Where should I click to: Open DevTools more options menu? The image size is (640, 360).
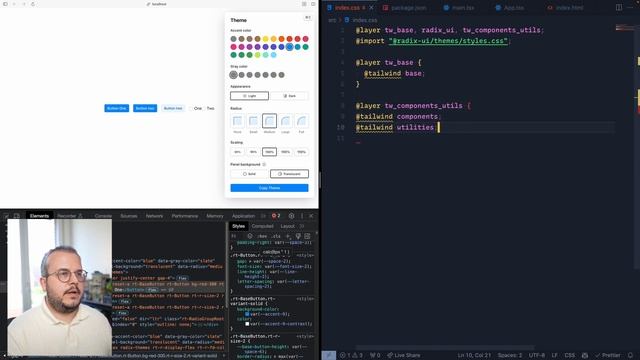[x=302, y=216]
